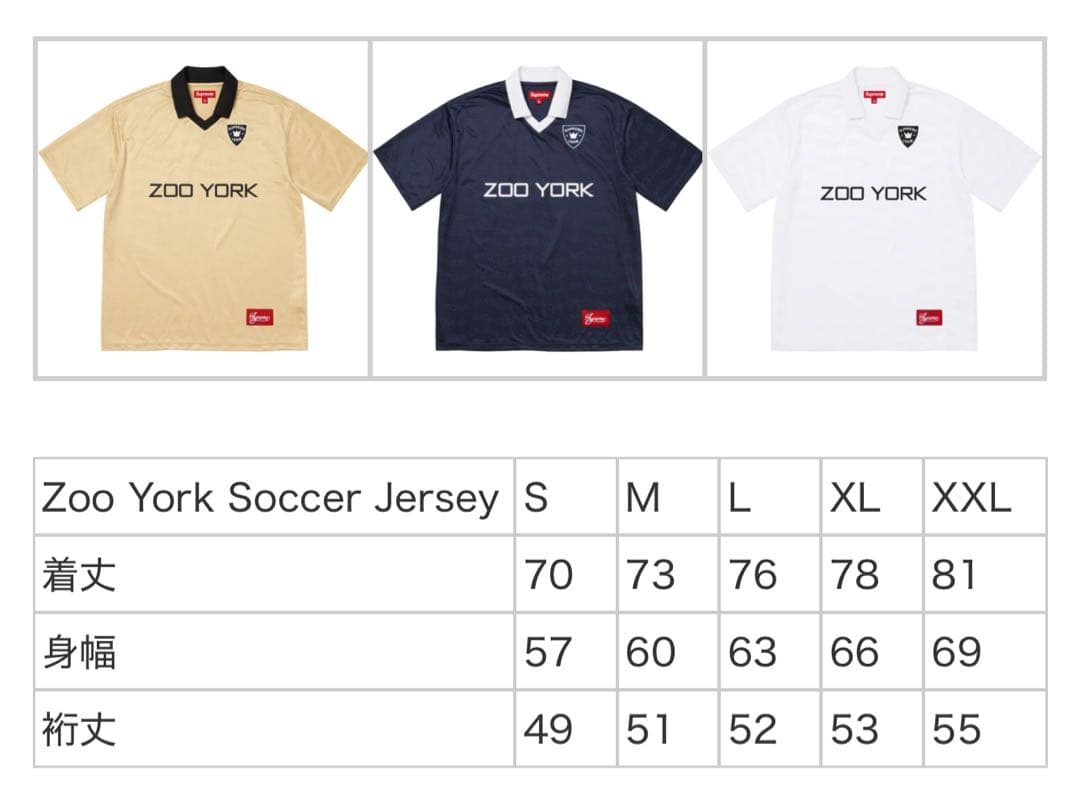Click the 身幅 row label

coord(79,651)
